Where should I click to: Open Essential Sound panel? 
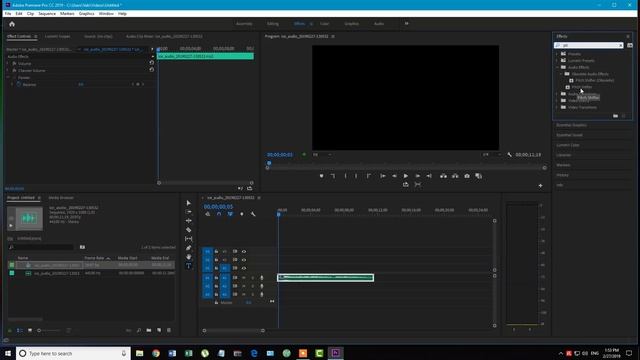coord(569,135)
